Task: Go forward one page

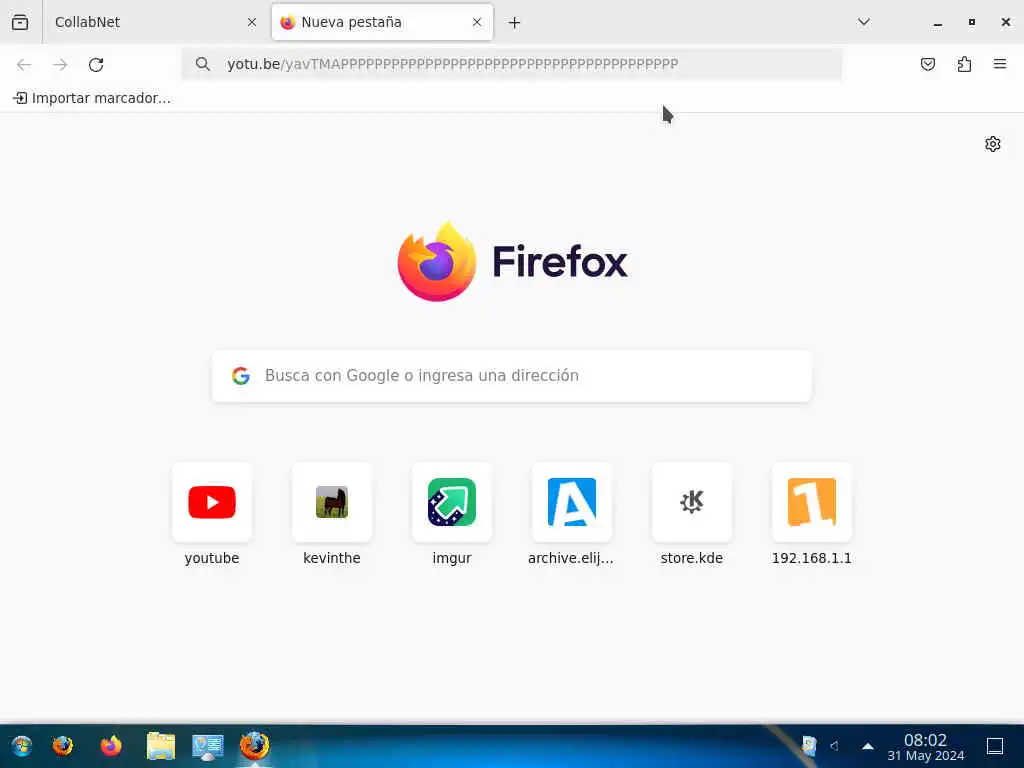Action: click(x=60, y=64)
